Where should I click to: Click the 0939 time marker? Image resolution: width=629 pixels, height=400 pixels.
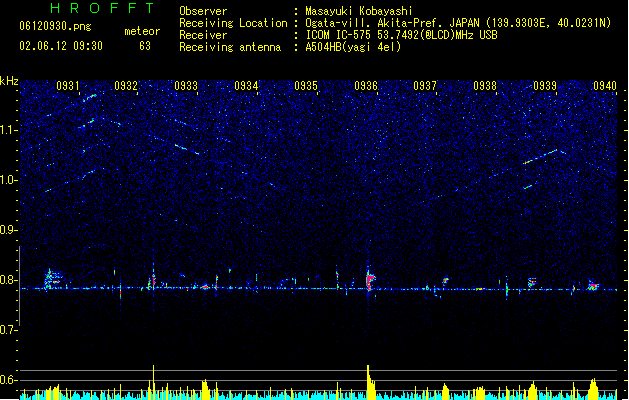point(545,86)
